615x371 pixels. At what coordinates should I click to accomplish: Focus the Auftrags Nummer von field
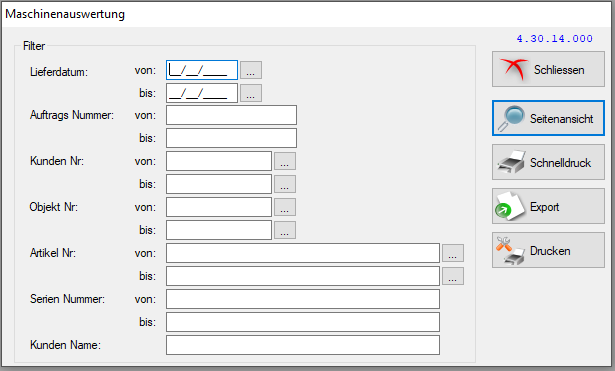(231, 115)
